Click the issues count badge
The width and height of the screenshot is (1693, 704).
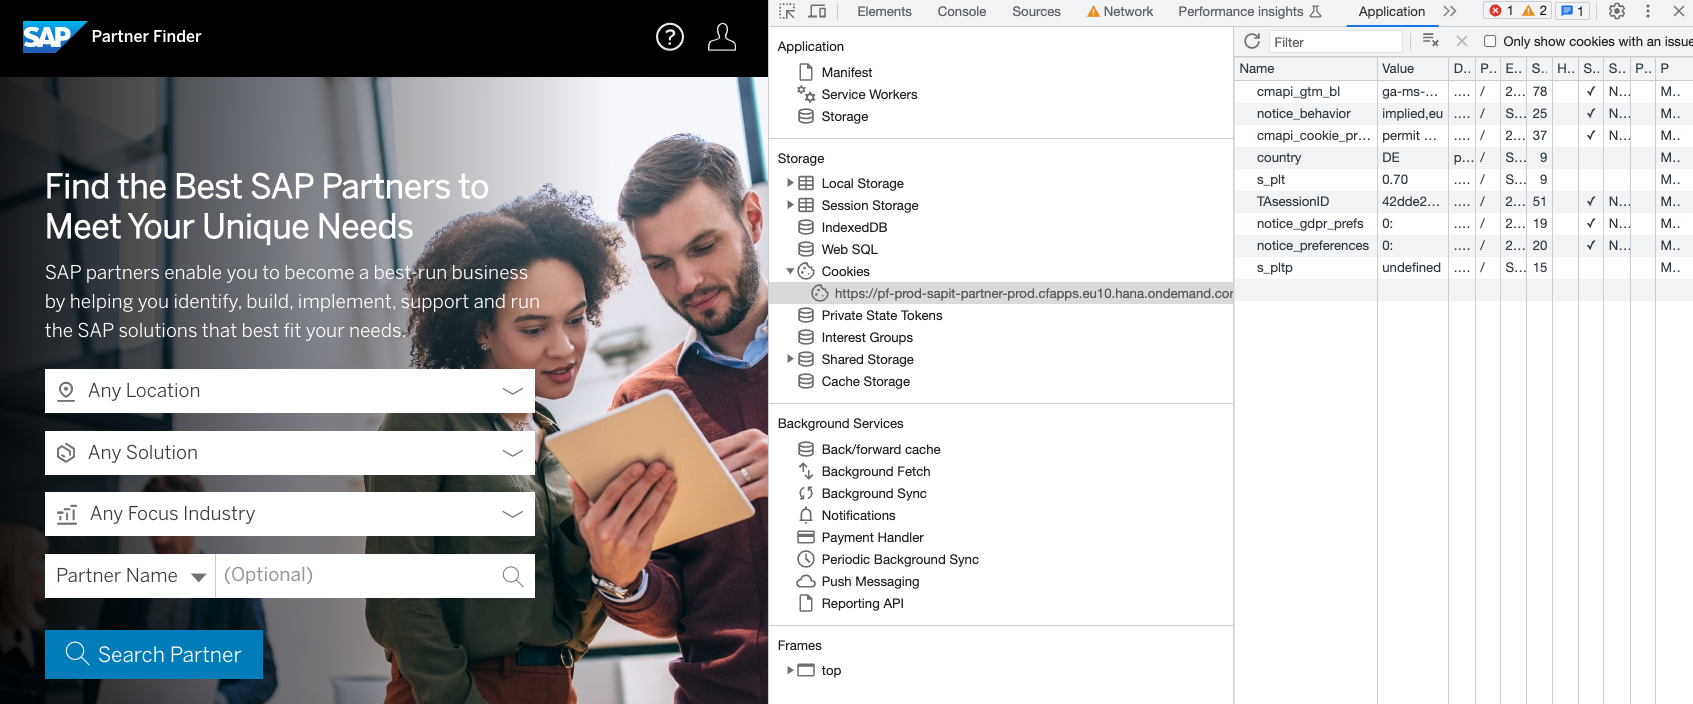pyautogui.click(x=1572, y=11)
